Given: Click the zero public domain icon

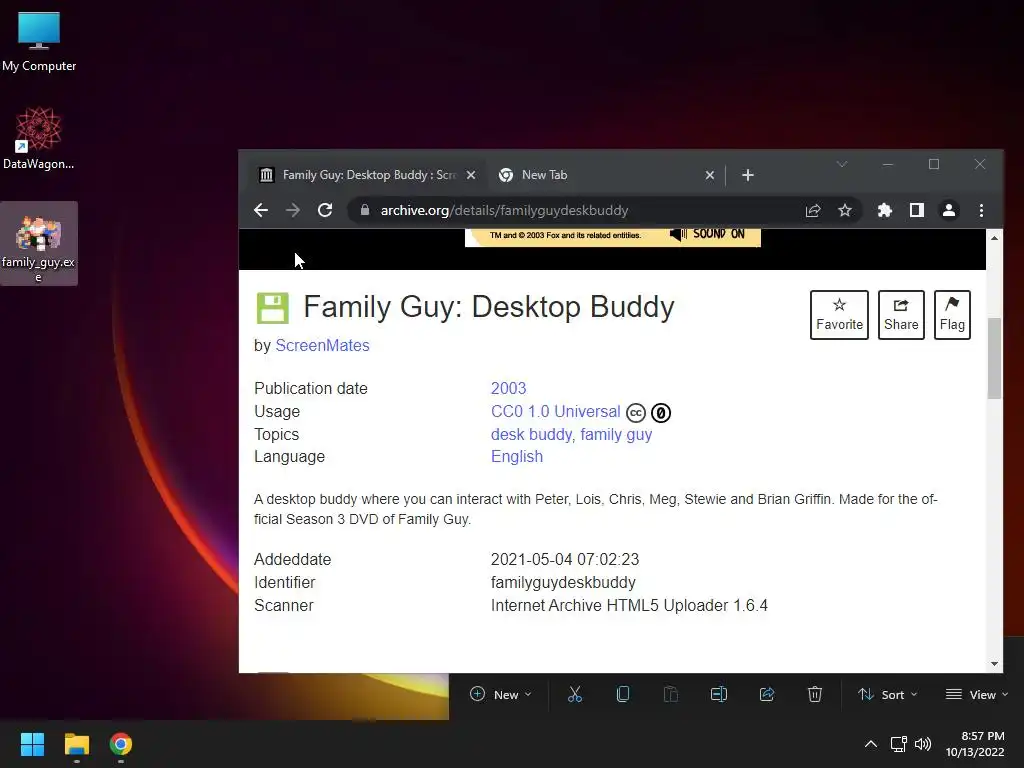Looking at the screenshot, I should pyautogui.click(x=661, y=413).
